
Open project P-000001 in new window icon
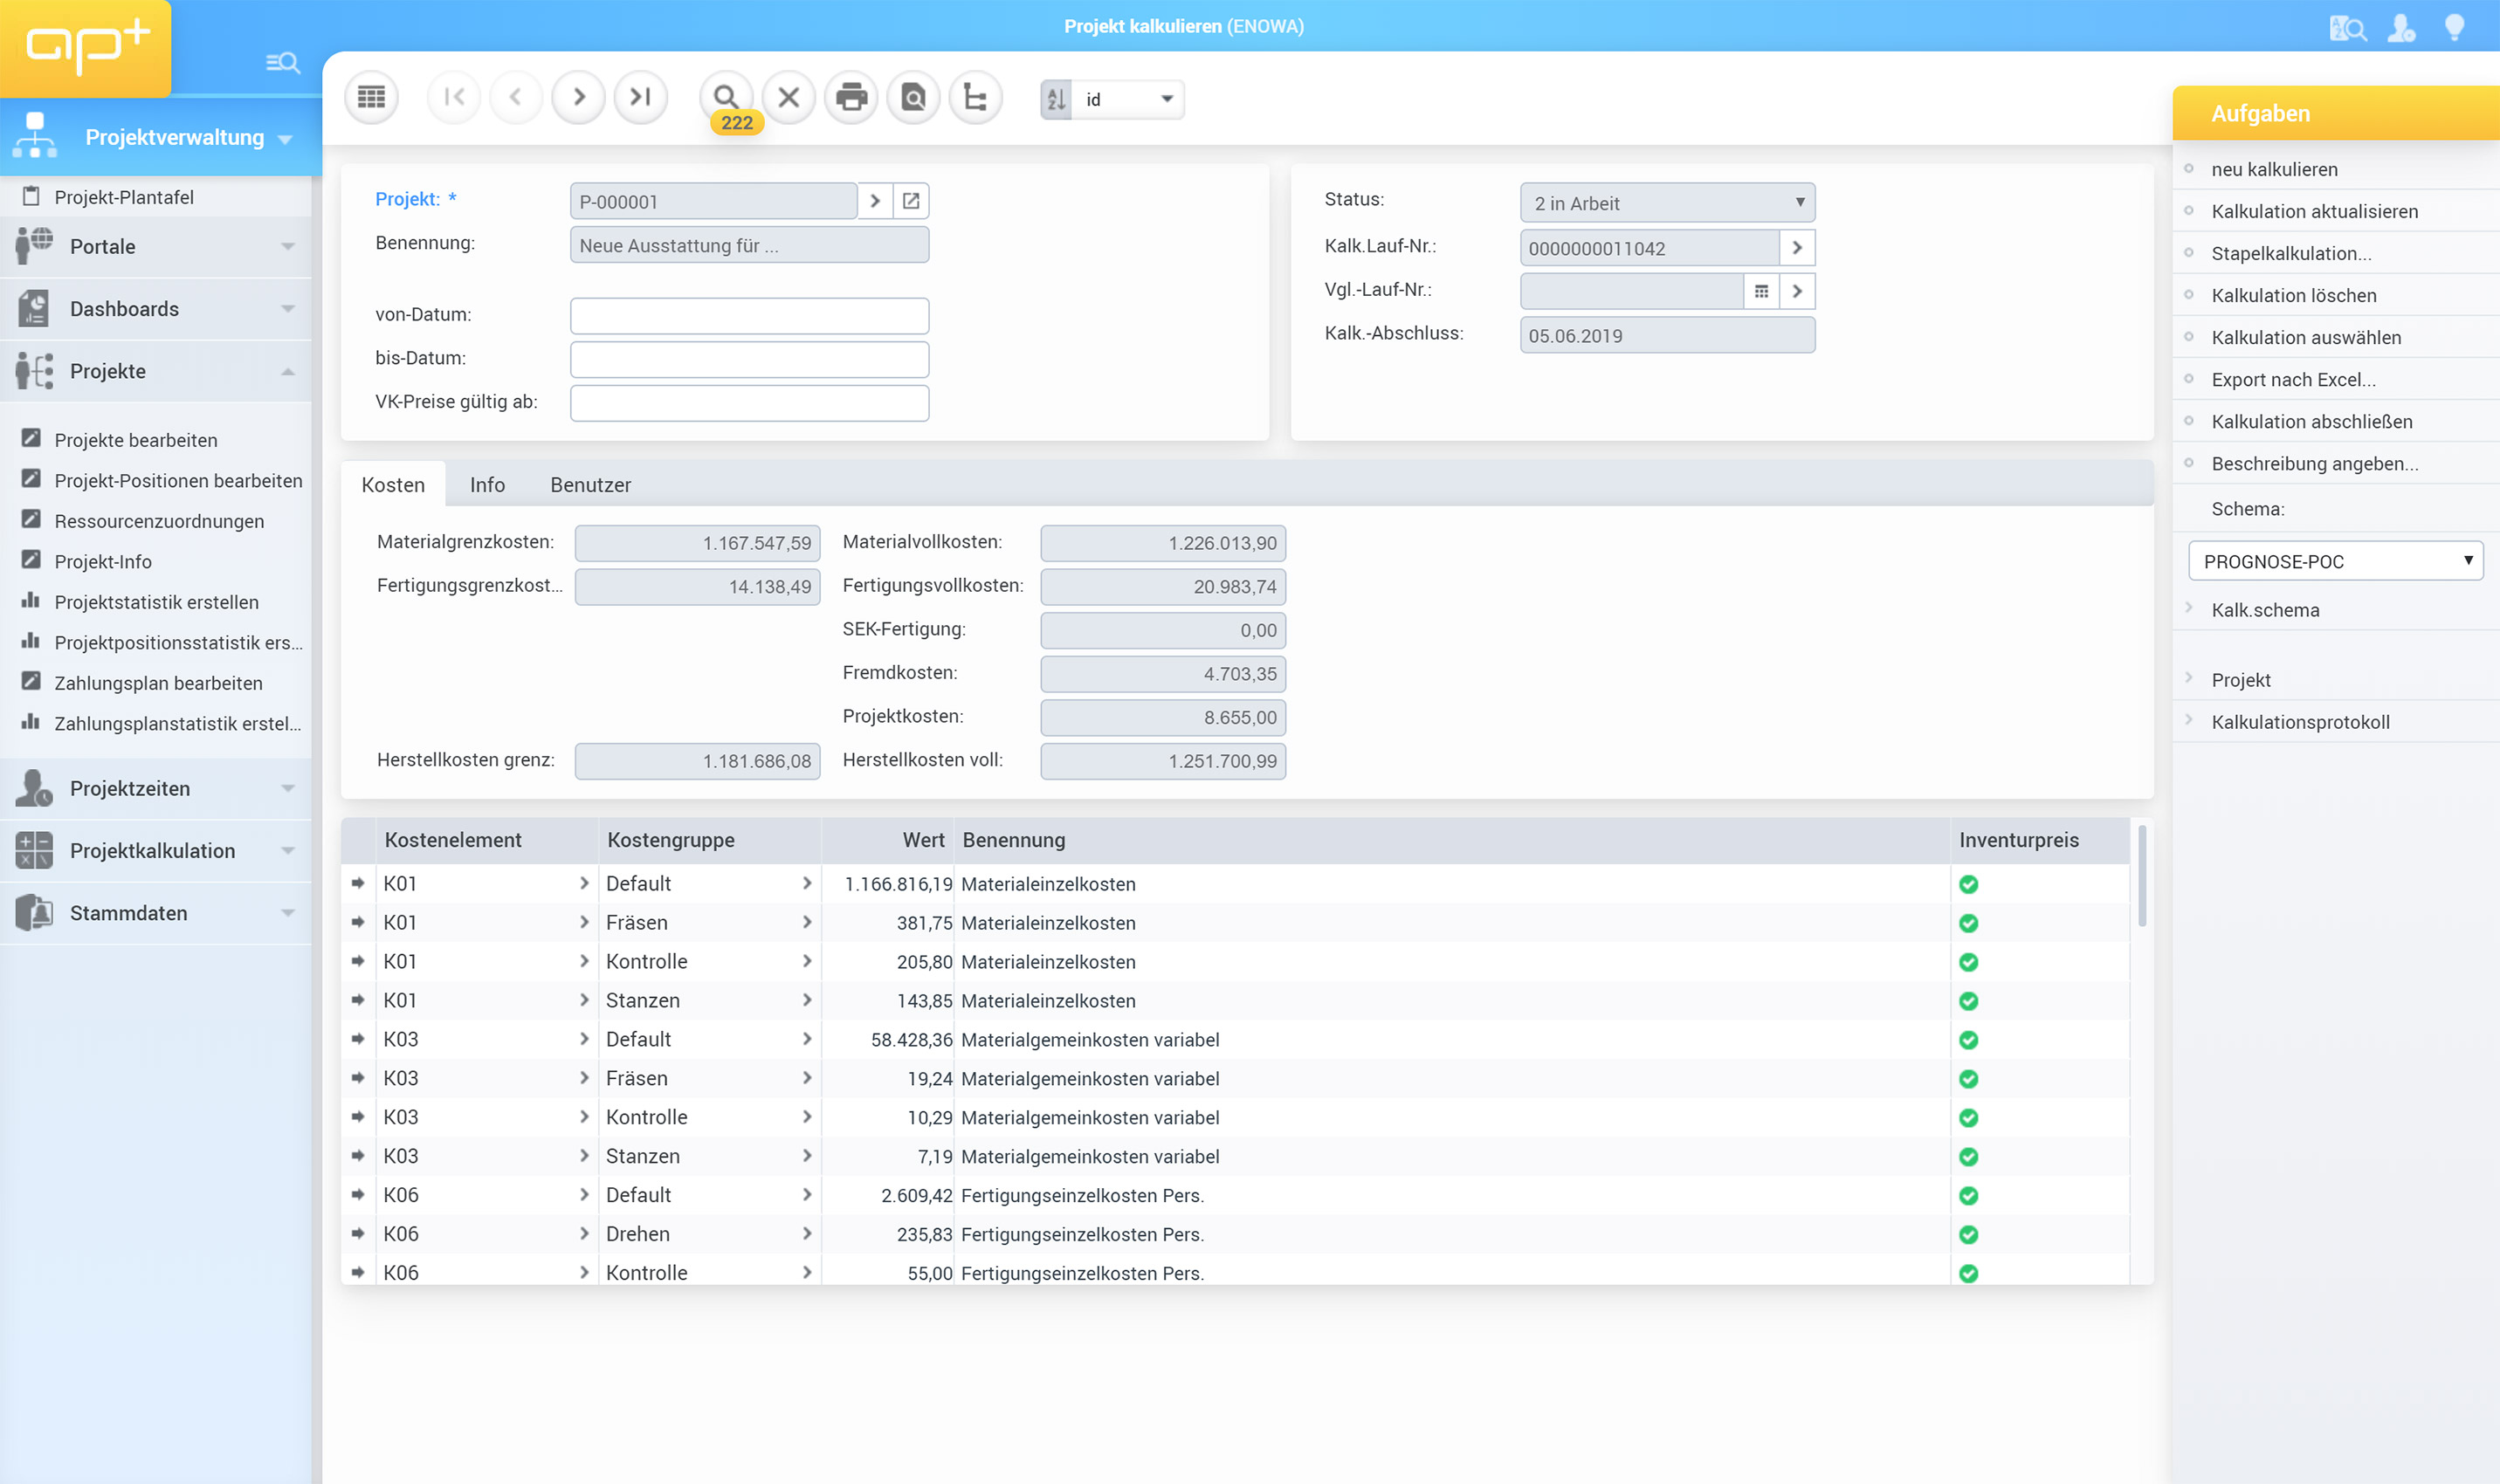click(x=911, y=201)
